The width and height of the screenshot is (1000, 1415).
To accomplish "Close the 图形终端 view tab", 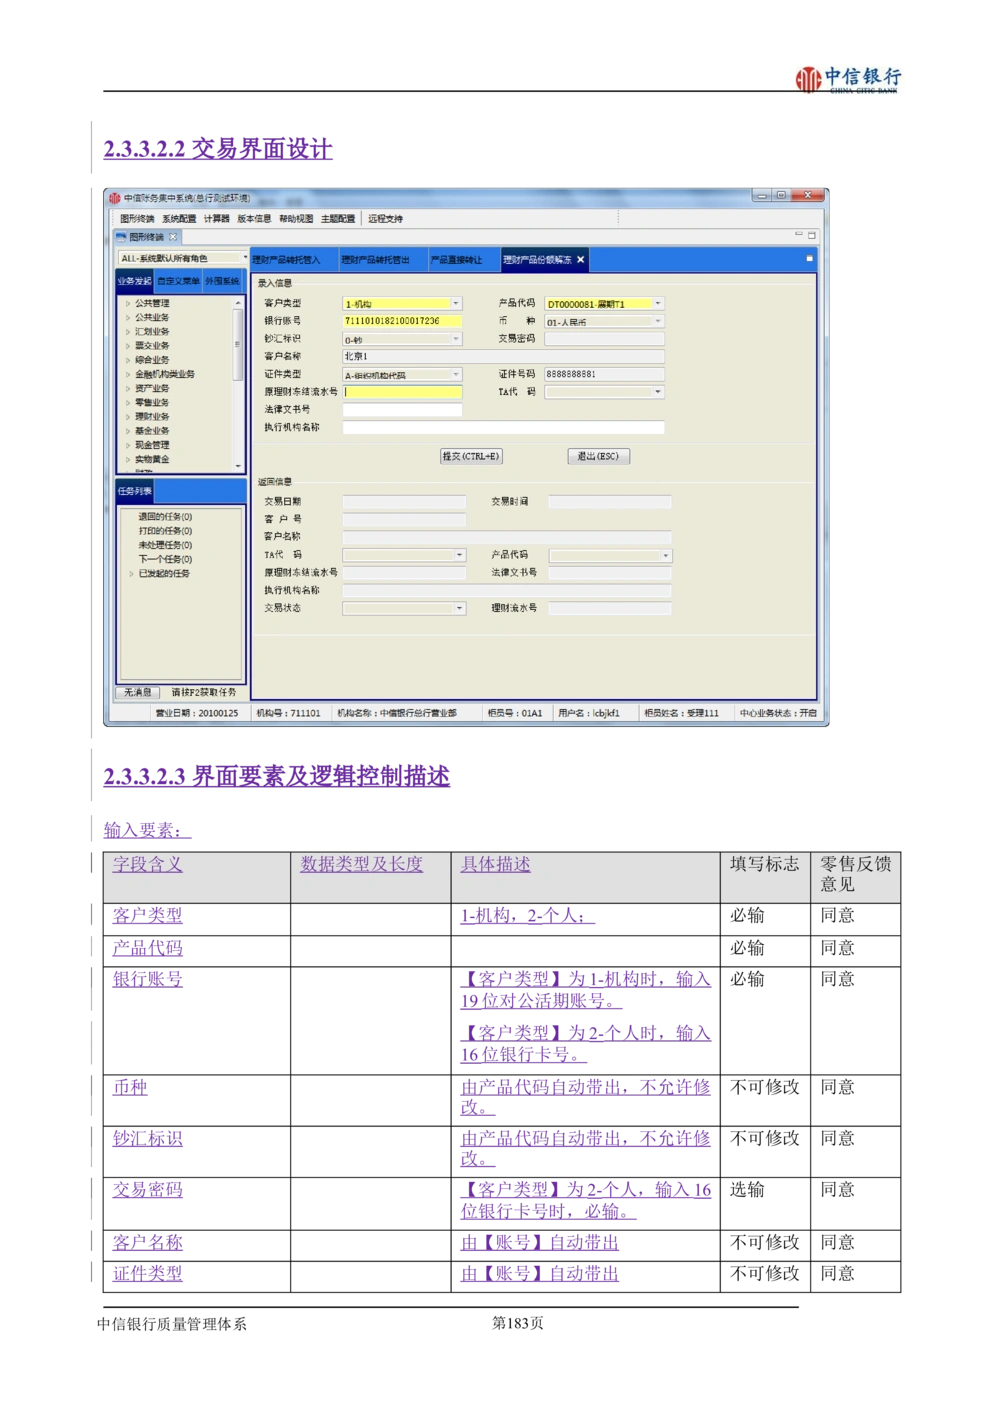I will click(x=173, y=237).
